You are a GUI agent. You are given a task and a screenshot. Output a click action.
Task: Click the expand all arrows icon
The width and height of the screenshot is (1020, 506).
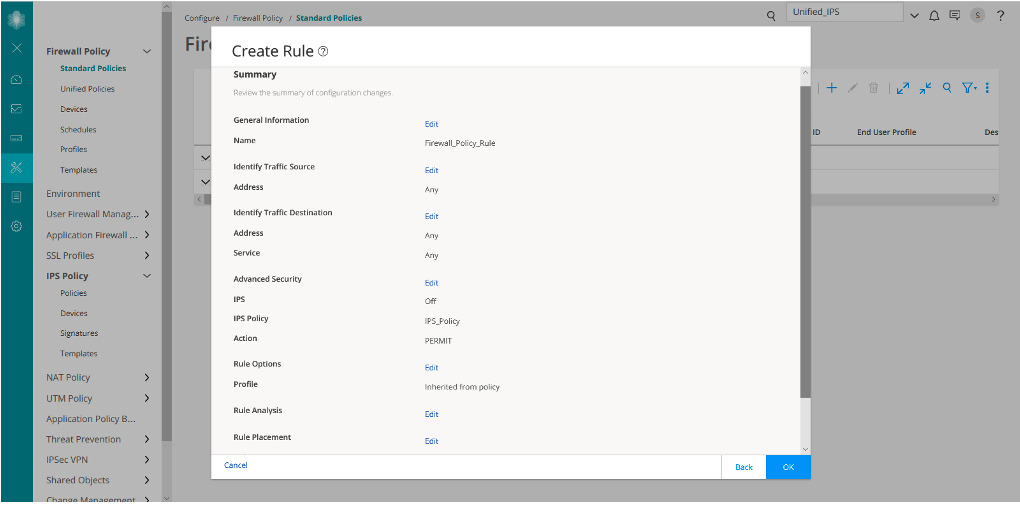tap(903, 88)
